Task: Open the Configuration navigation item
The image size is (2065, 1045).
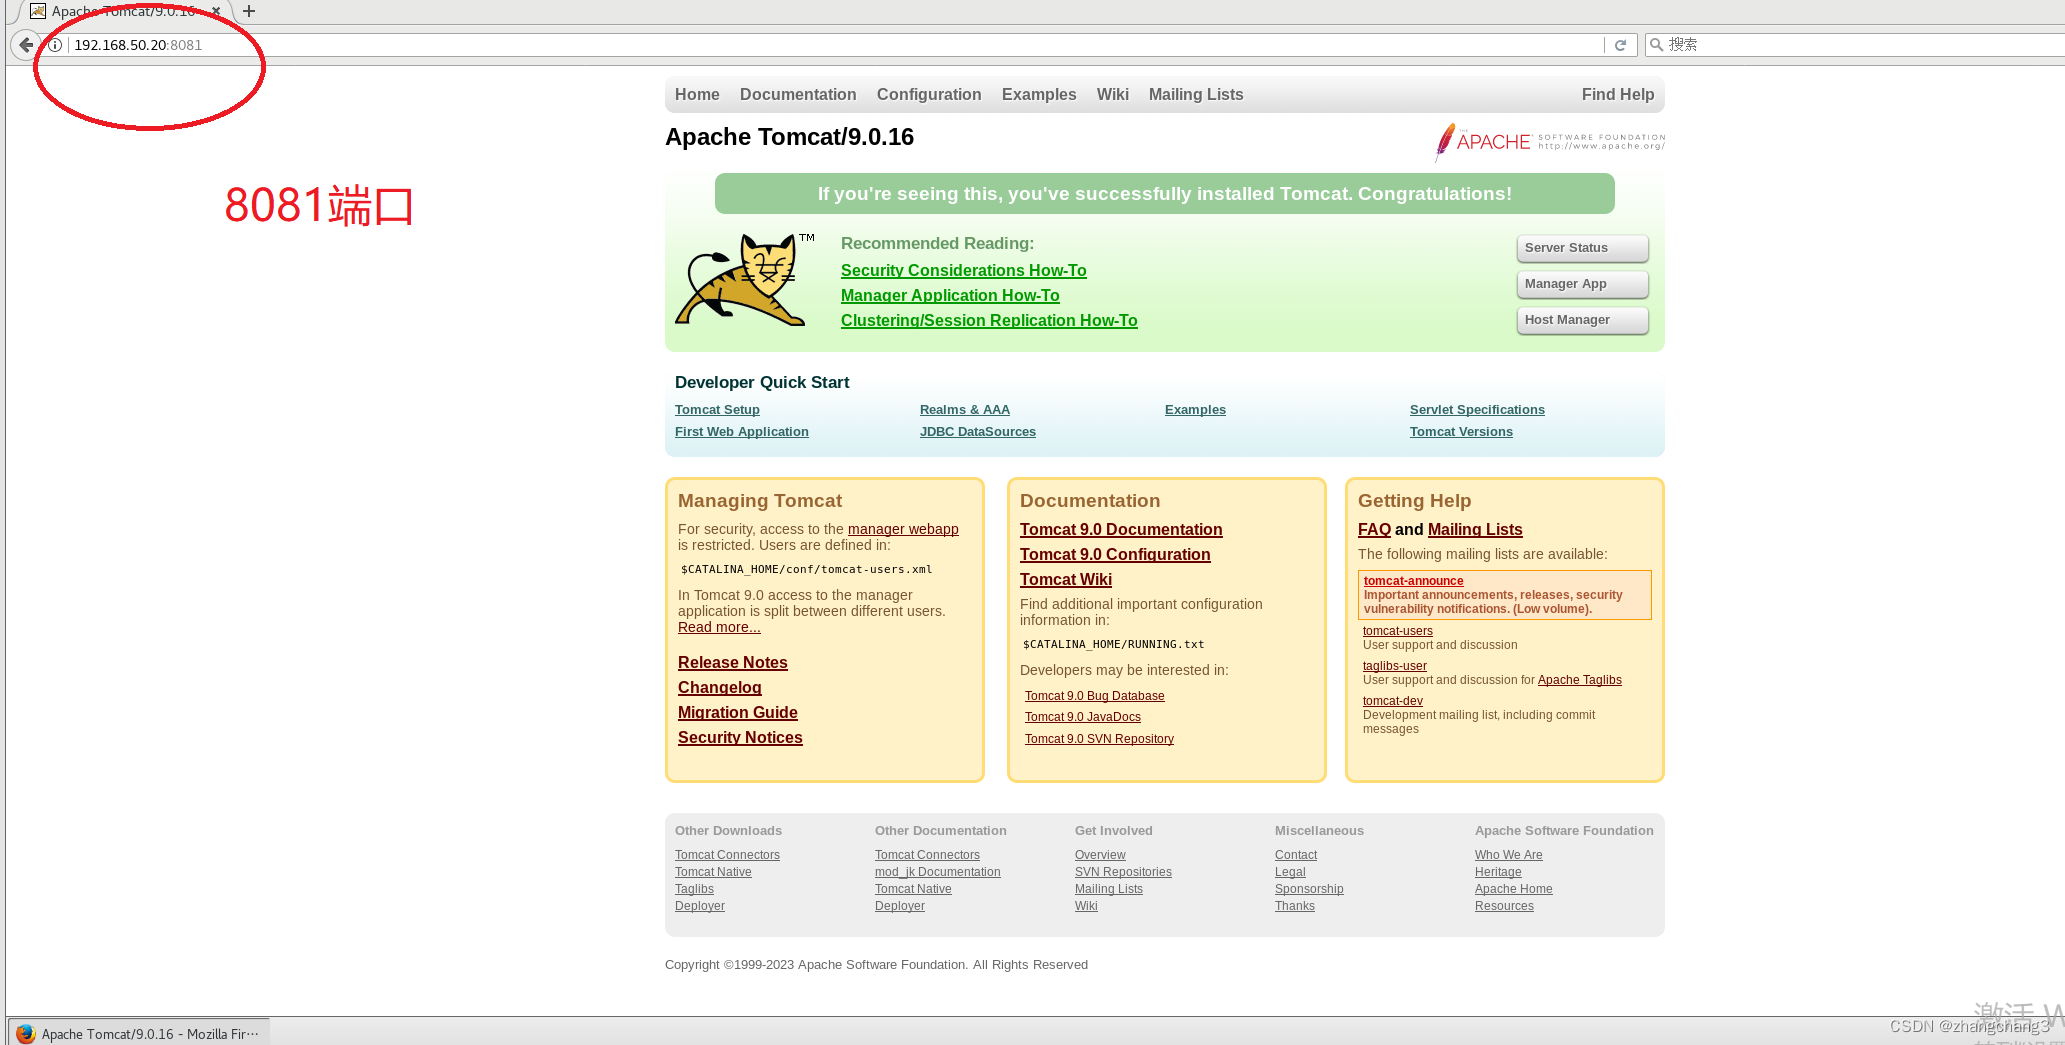Action: [x=929, y=94]
